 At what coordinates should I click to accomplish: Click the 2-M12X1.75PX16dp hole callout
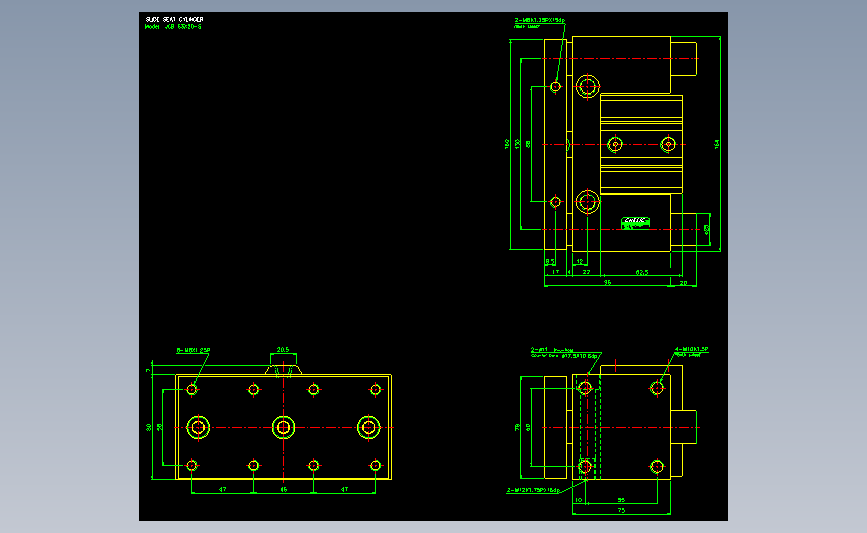[x=534, y=490]
